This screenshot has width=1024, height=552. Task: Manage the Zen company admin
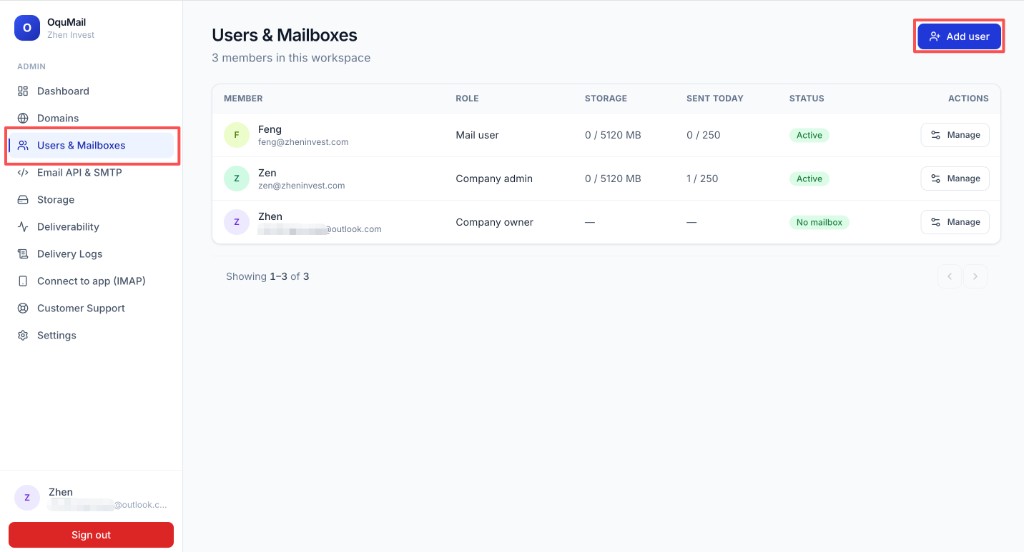(955, 178)
